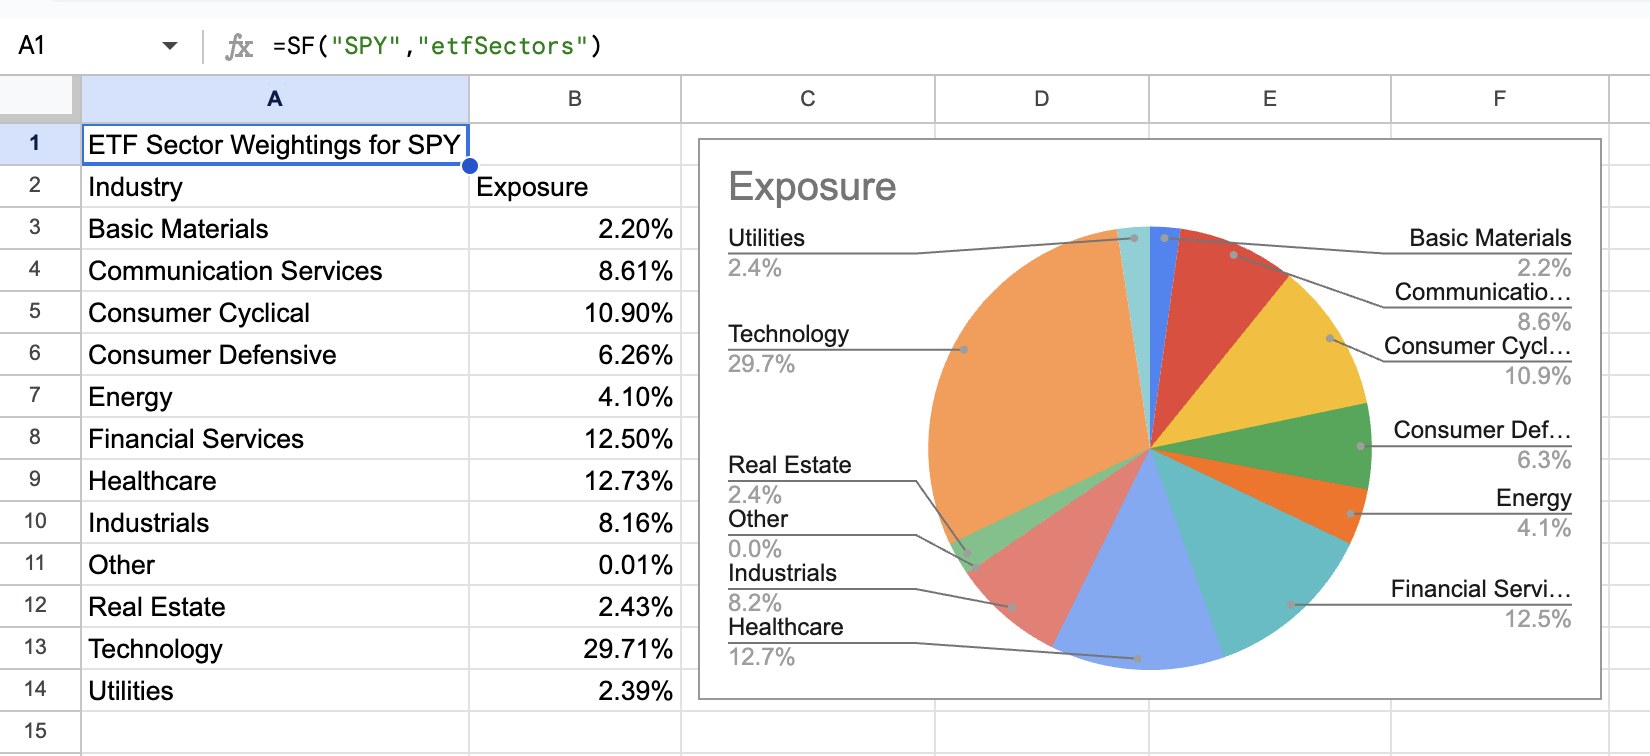This screenshot has width=1650, height=756.
Task: Click the 'Financial Services' cell
Action: click(x=275, y=439)
